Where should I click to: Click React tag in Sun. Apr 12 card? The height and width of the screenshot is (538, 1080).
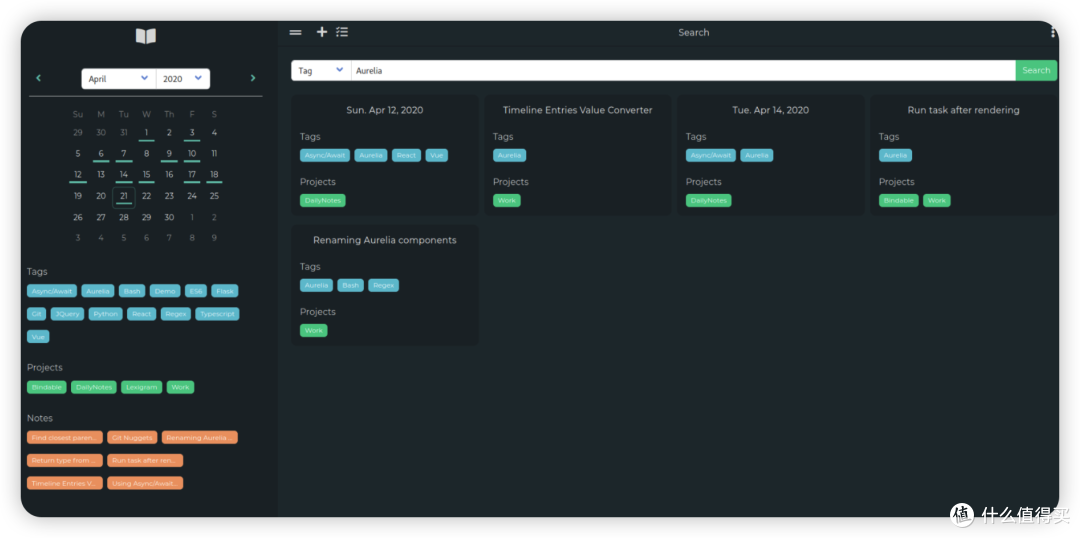coord(406,155)
